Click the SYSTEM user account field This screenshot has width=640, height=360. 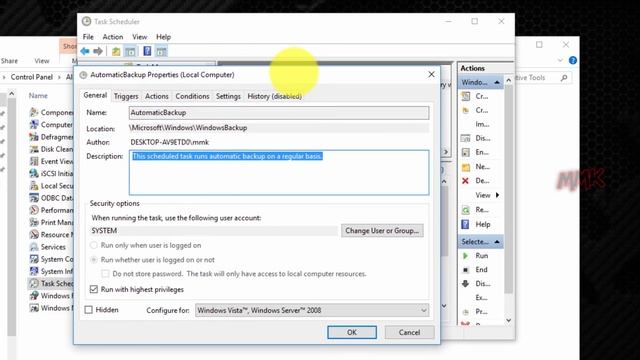[214, 231]
